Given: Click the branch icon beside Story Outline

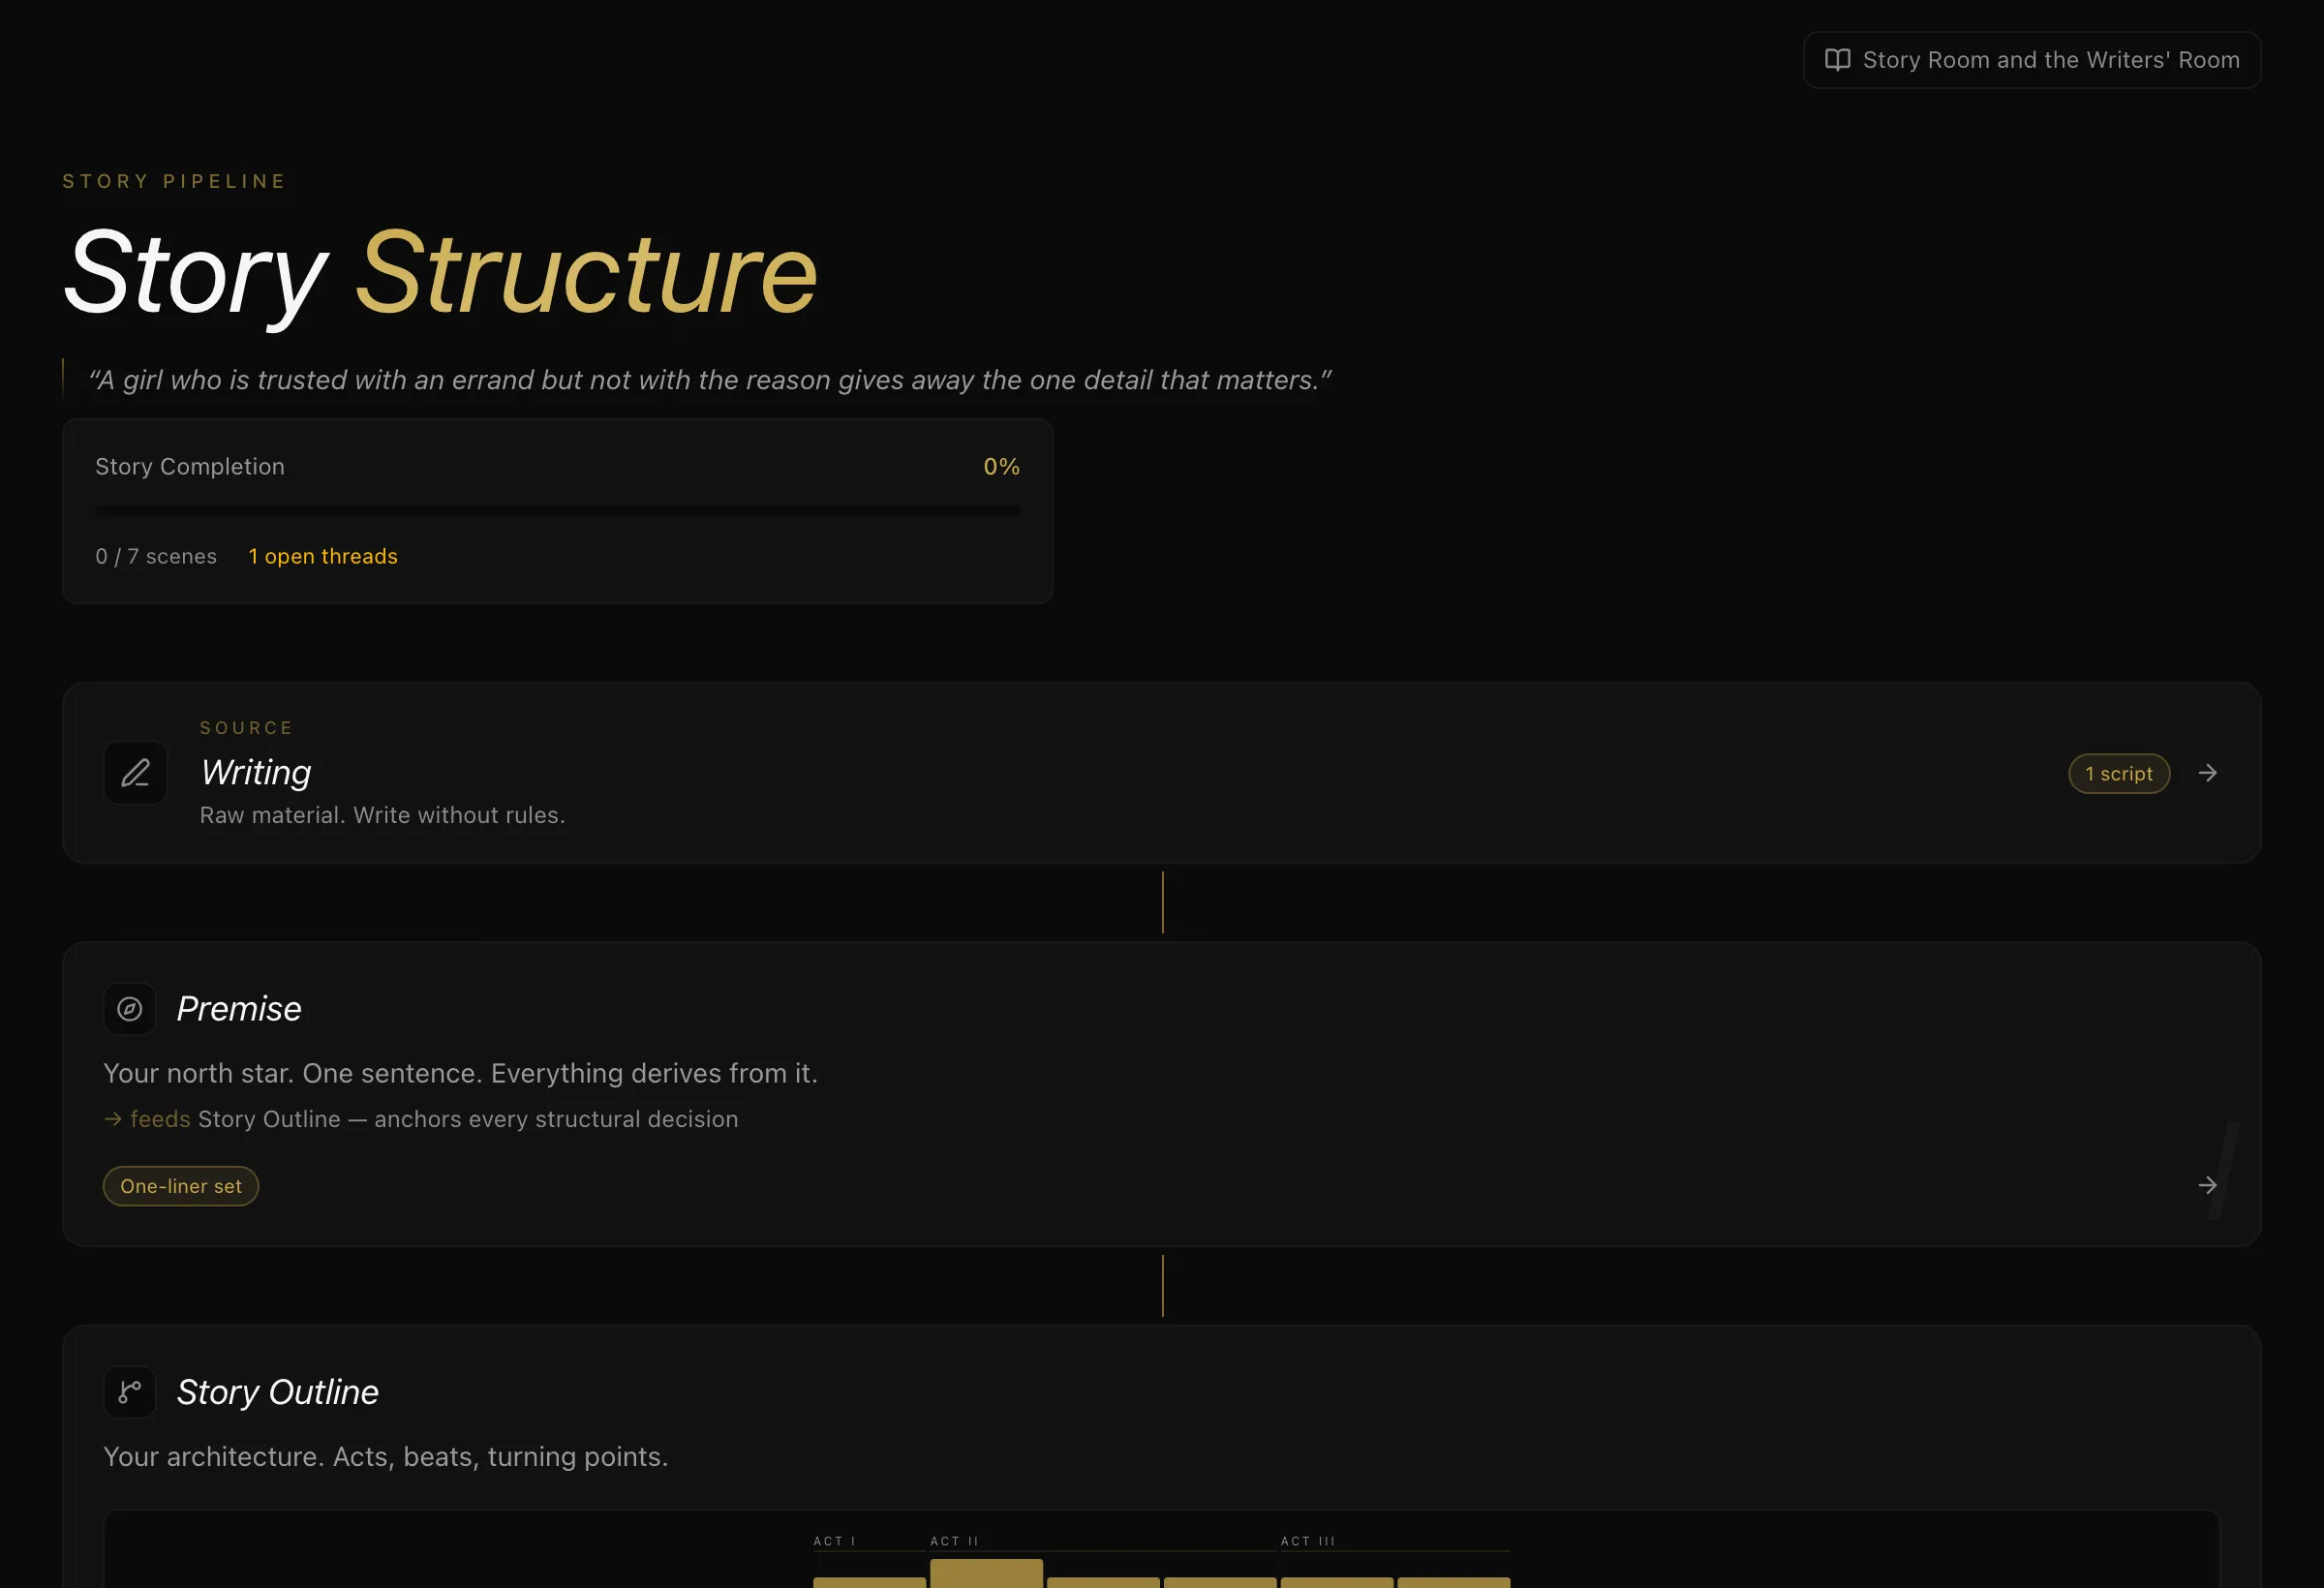Looking at the screenshot, I should (x=130, y=1392).
